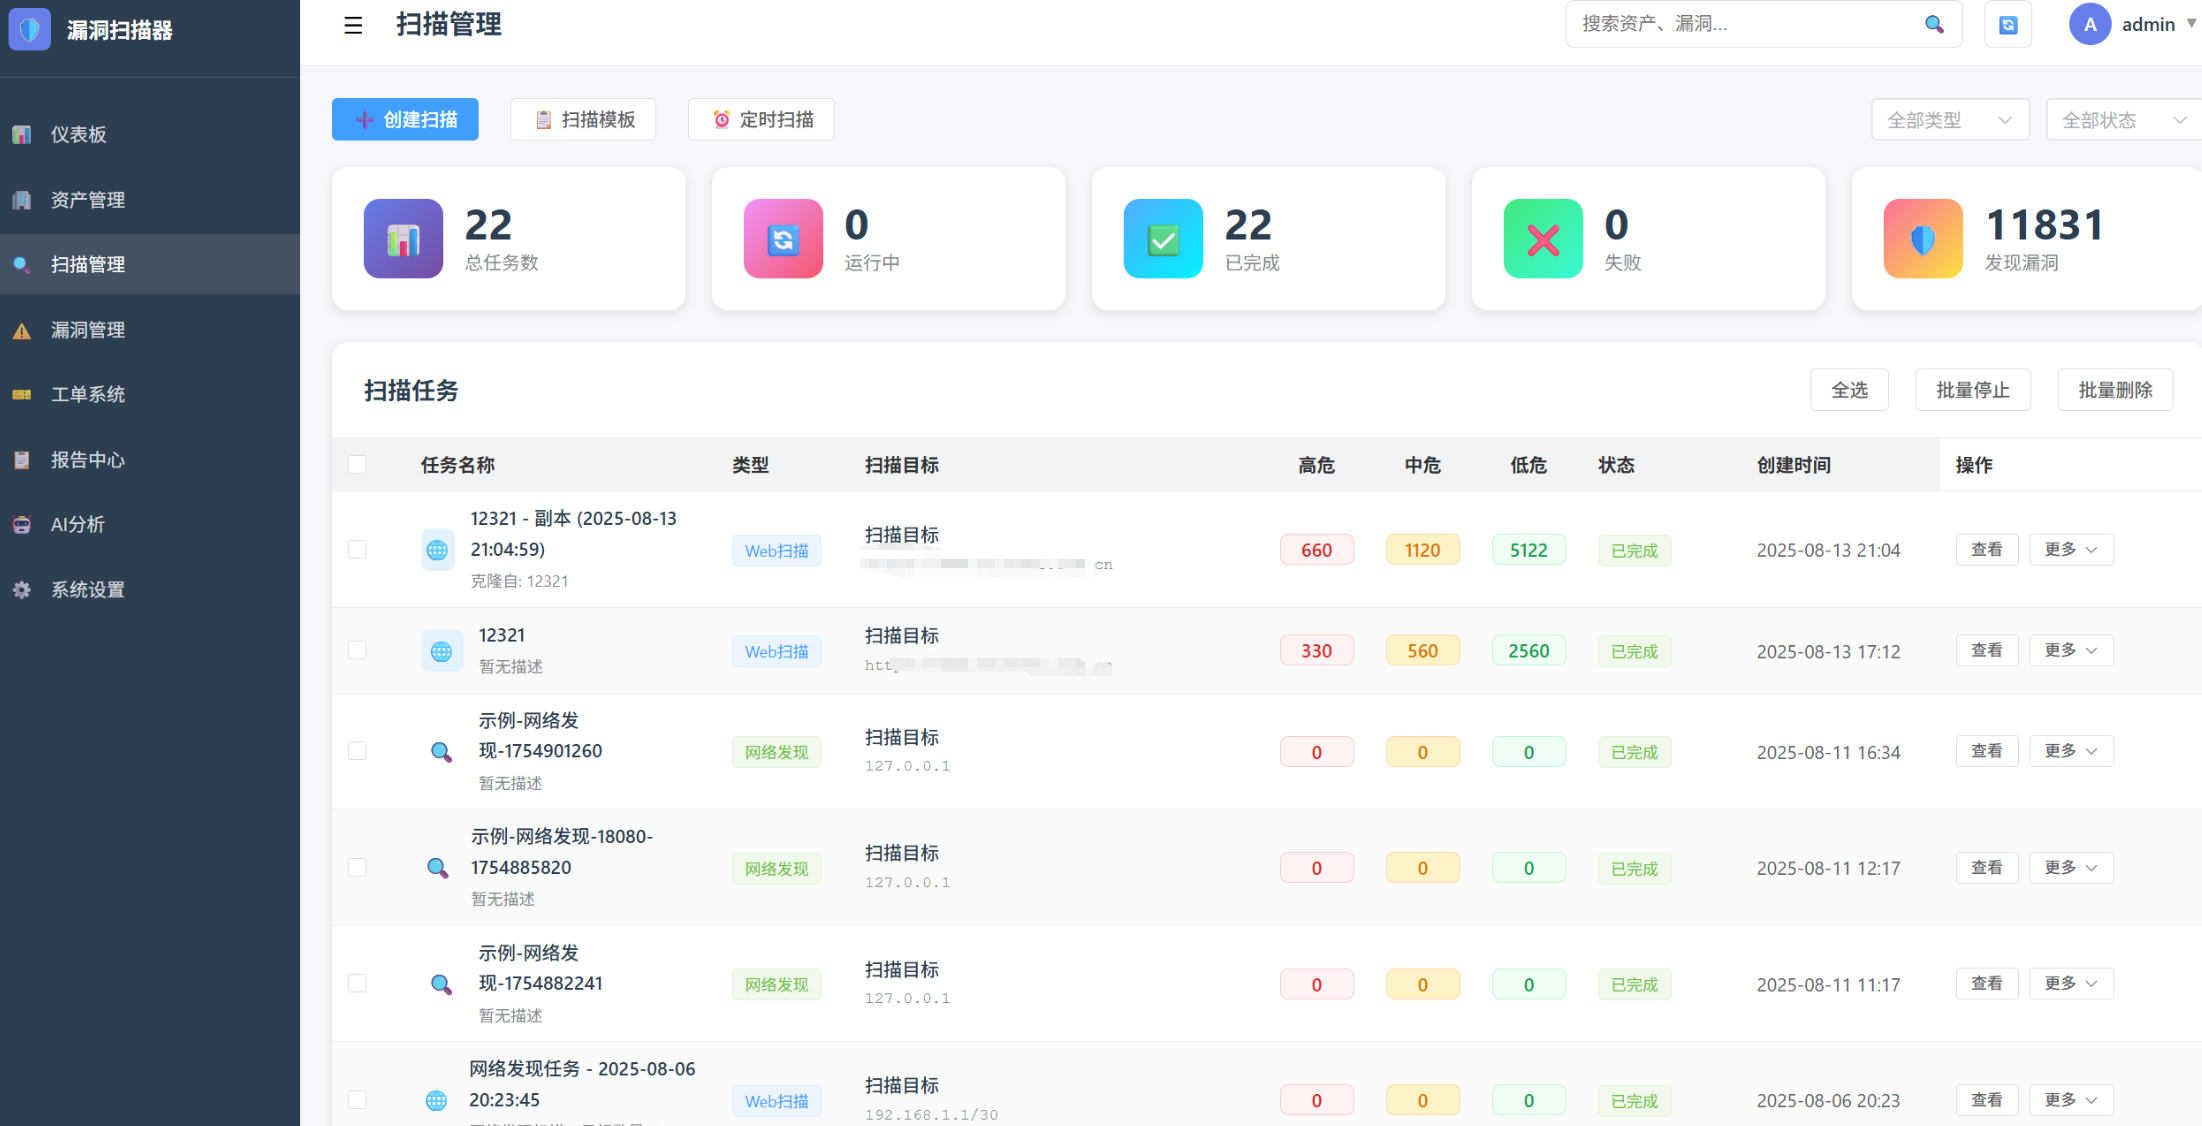This screenshot has height=1126, width=2202.
Task: Expand the 全部状态 filter dropdown
Action: [2122, 120]
